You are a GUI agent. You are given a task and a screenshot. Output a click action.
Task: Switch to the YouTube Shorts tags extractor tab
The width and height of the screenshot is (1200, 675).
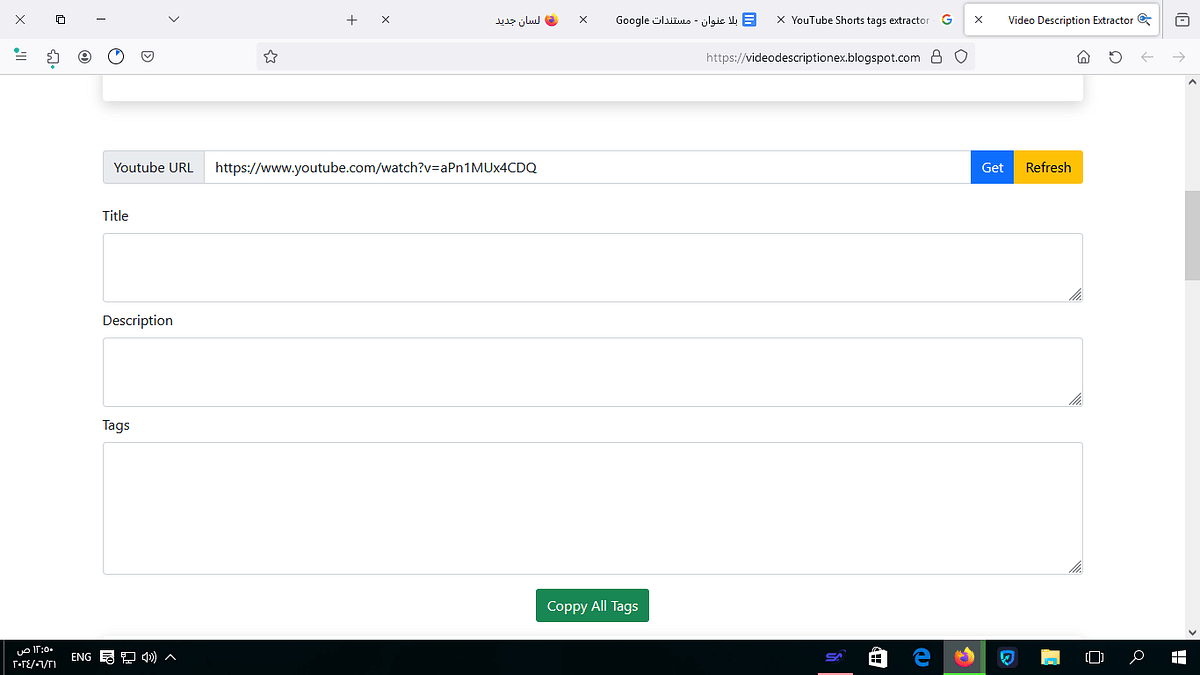click(x=860, y=19)
